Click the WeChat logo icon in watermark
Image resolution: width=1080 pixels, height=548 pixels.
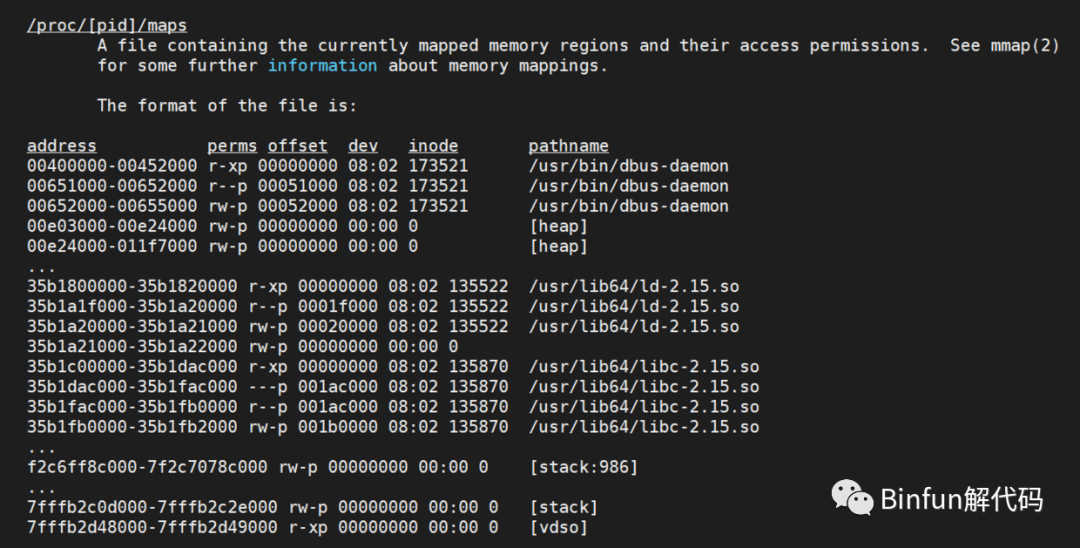pos(853,497)
